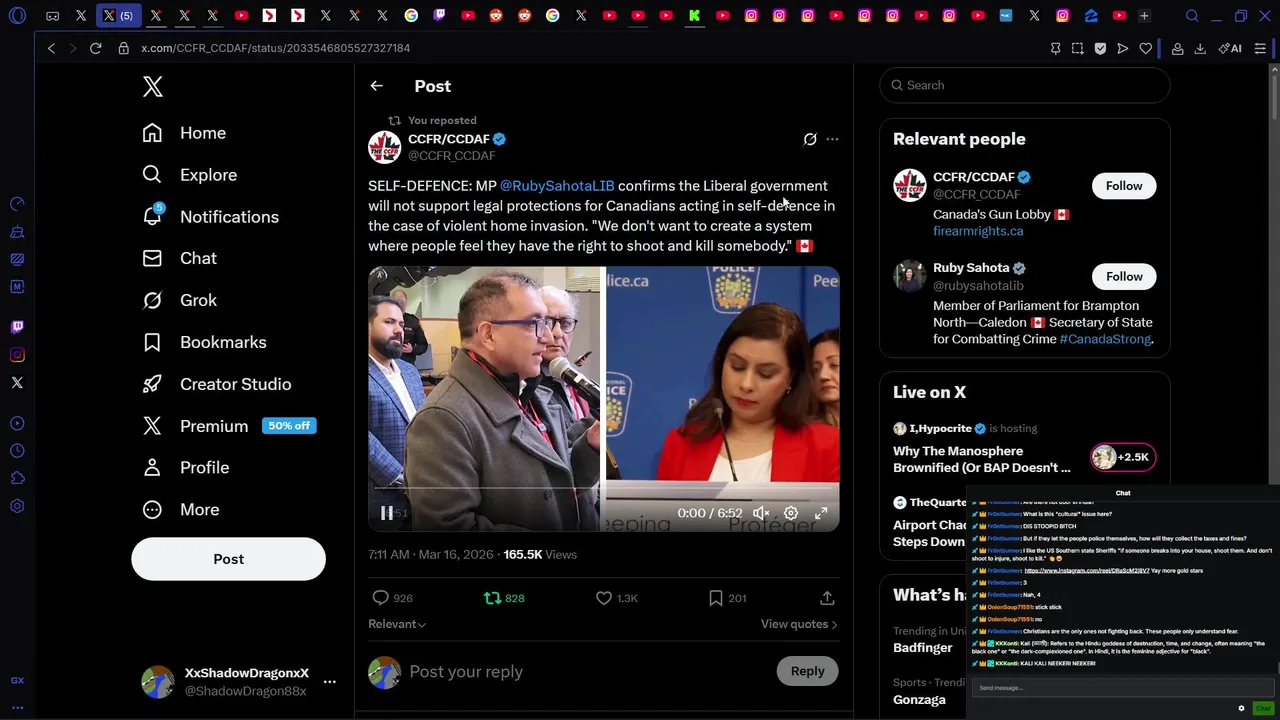
Task: Open Creator Studio in X navigation
Action: (x=217, y=384)
